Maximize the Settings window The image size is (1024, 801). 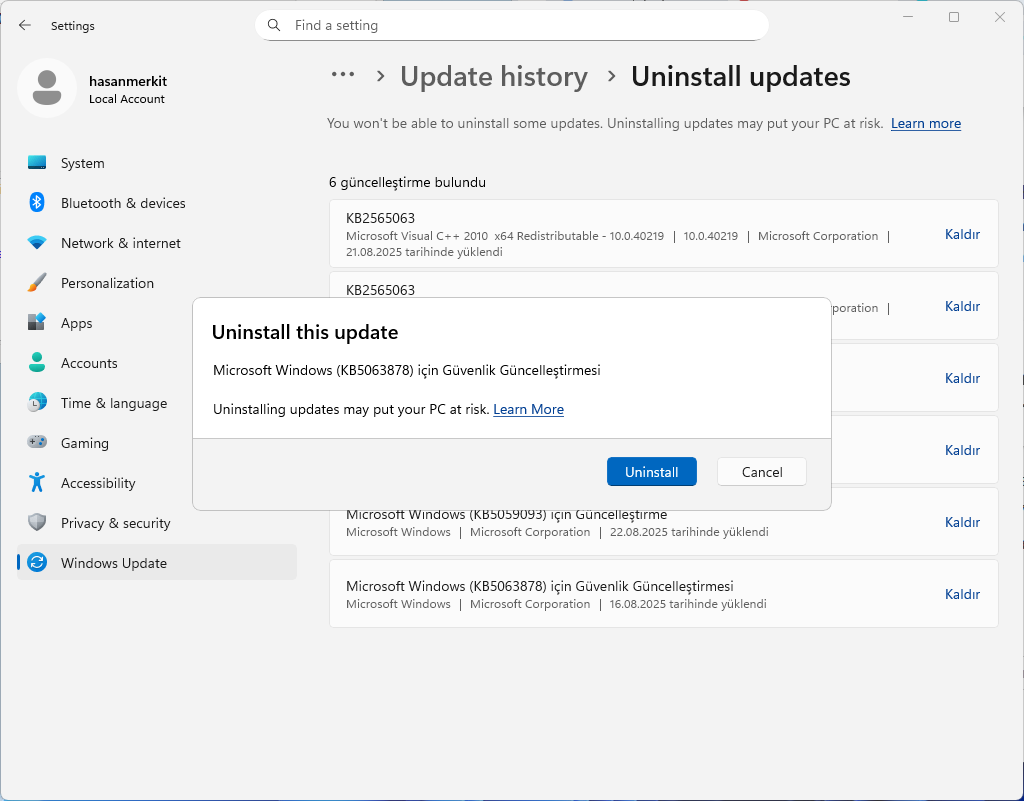tap(954, 17)
